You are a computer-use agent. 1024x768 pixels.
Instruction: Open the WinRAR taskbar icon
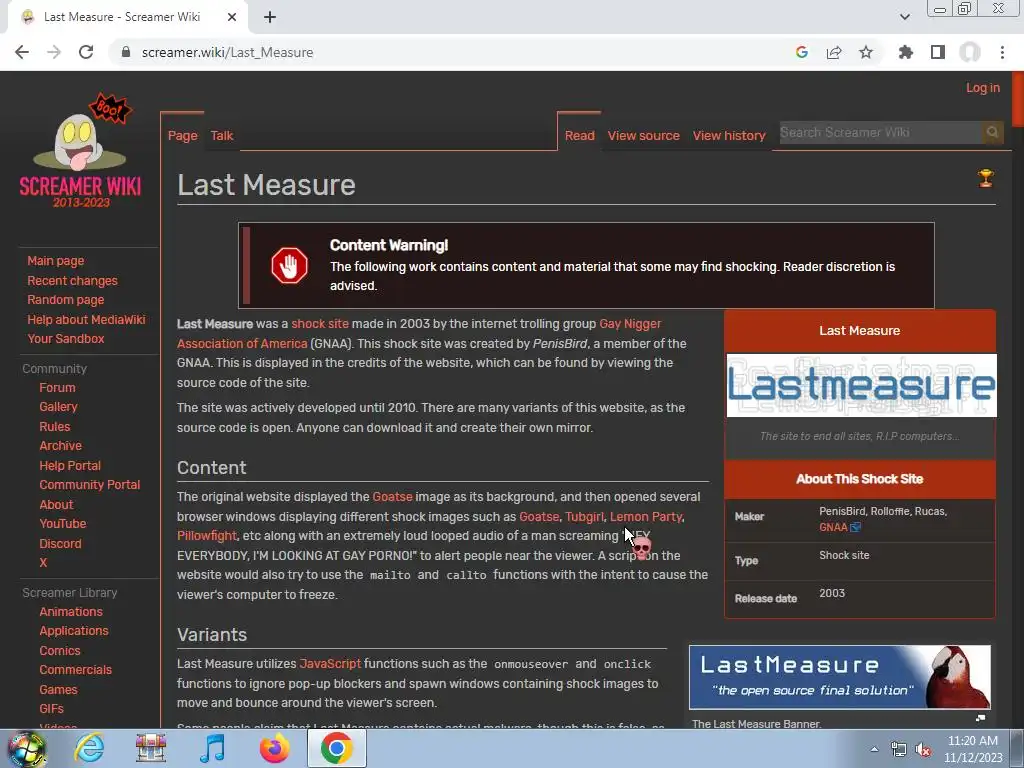pos(151,748)
